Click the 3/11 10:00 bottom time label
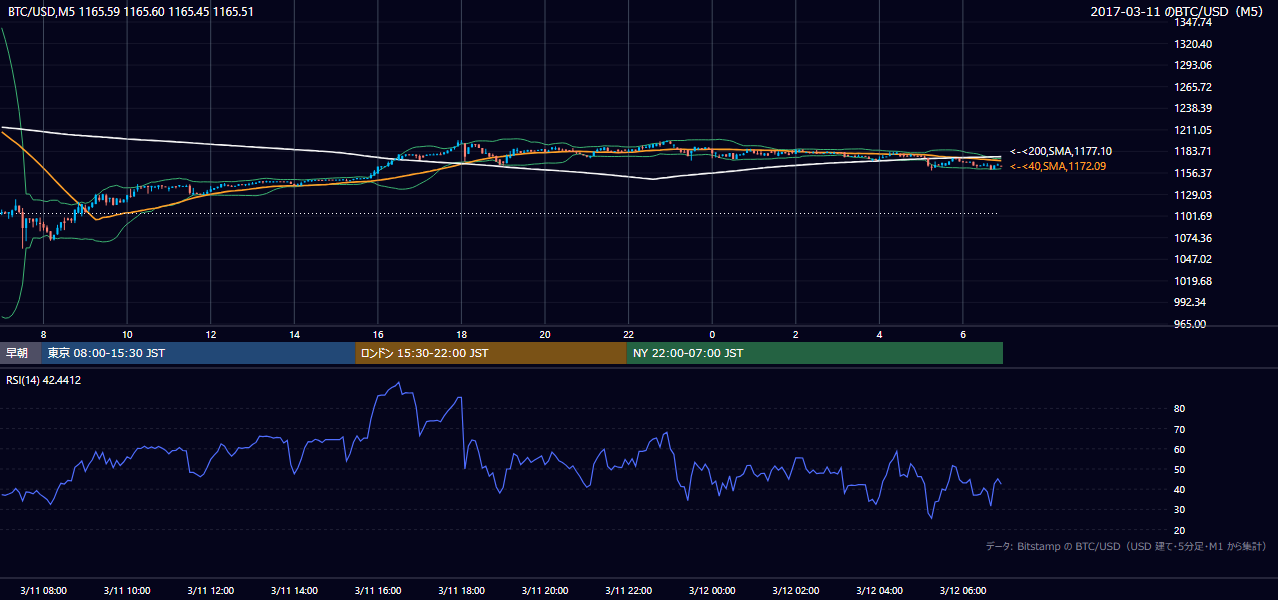Image resolution: width=1278 pixels, height=600 pixels. [127, 591]
